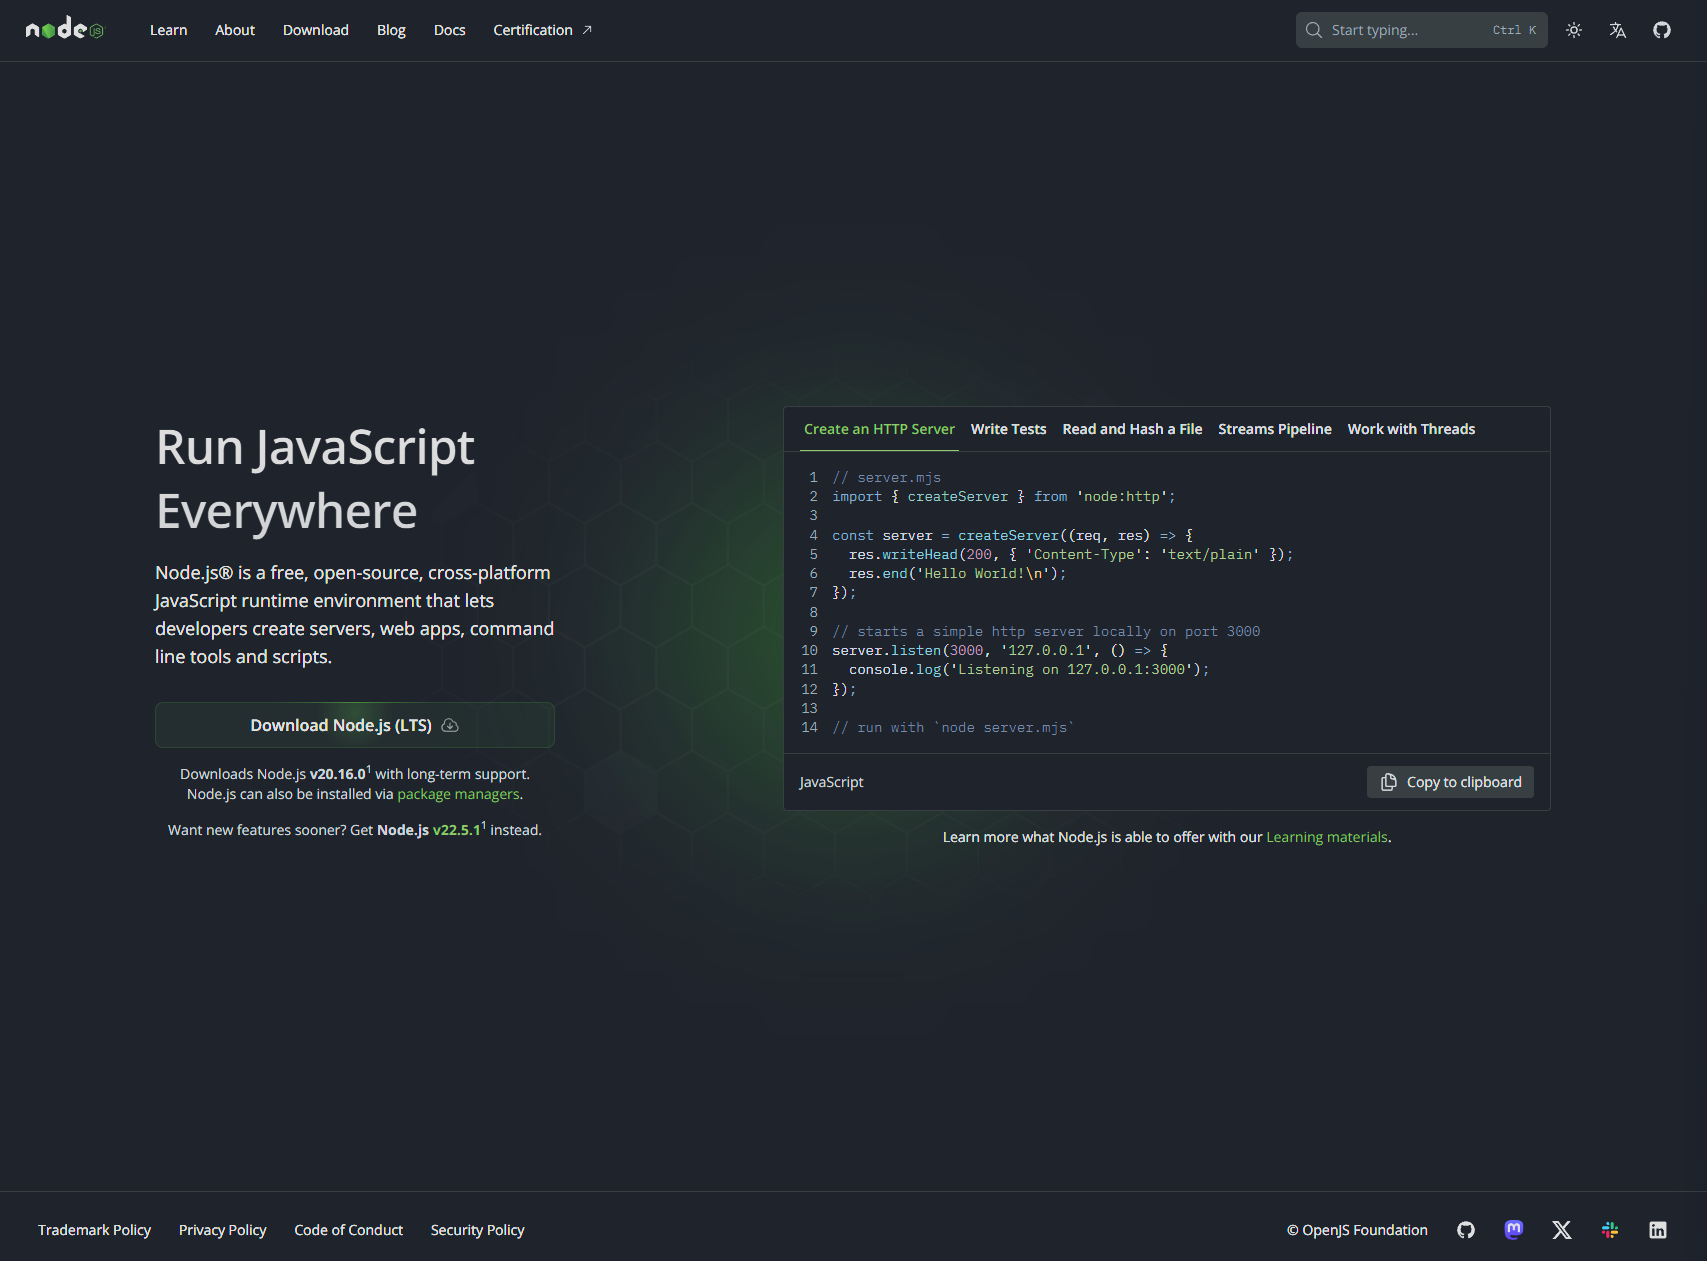Click the '© OpenJS Foundation' link
Screen dimensions: 1707x1261
(1357, 1230)
